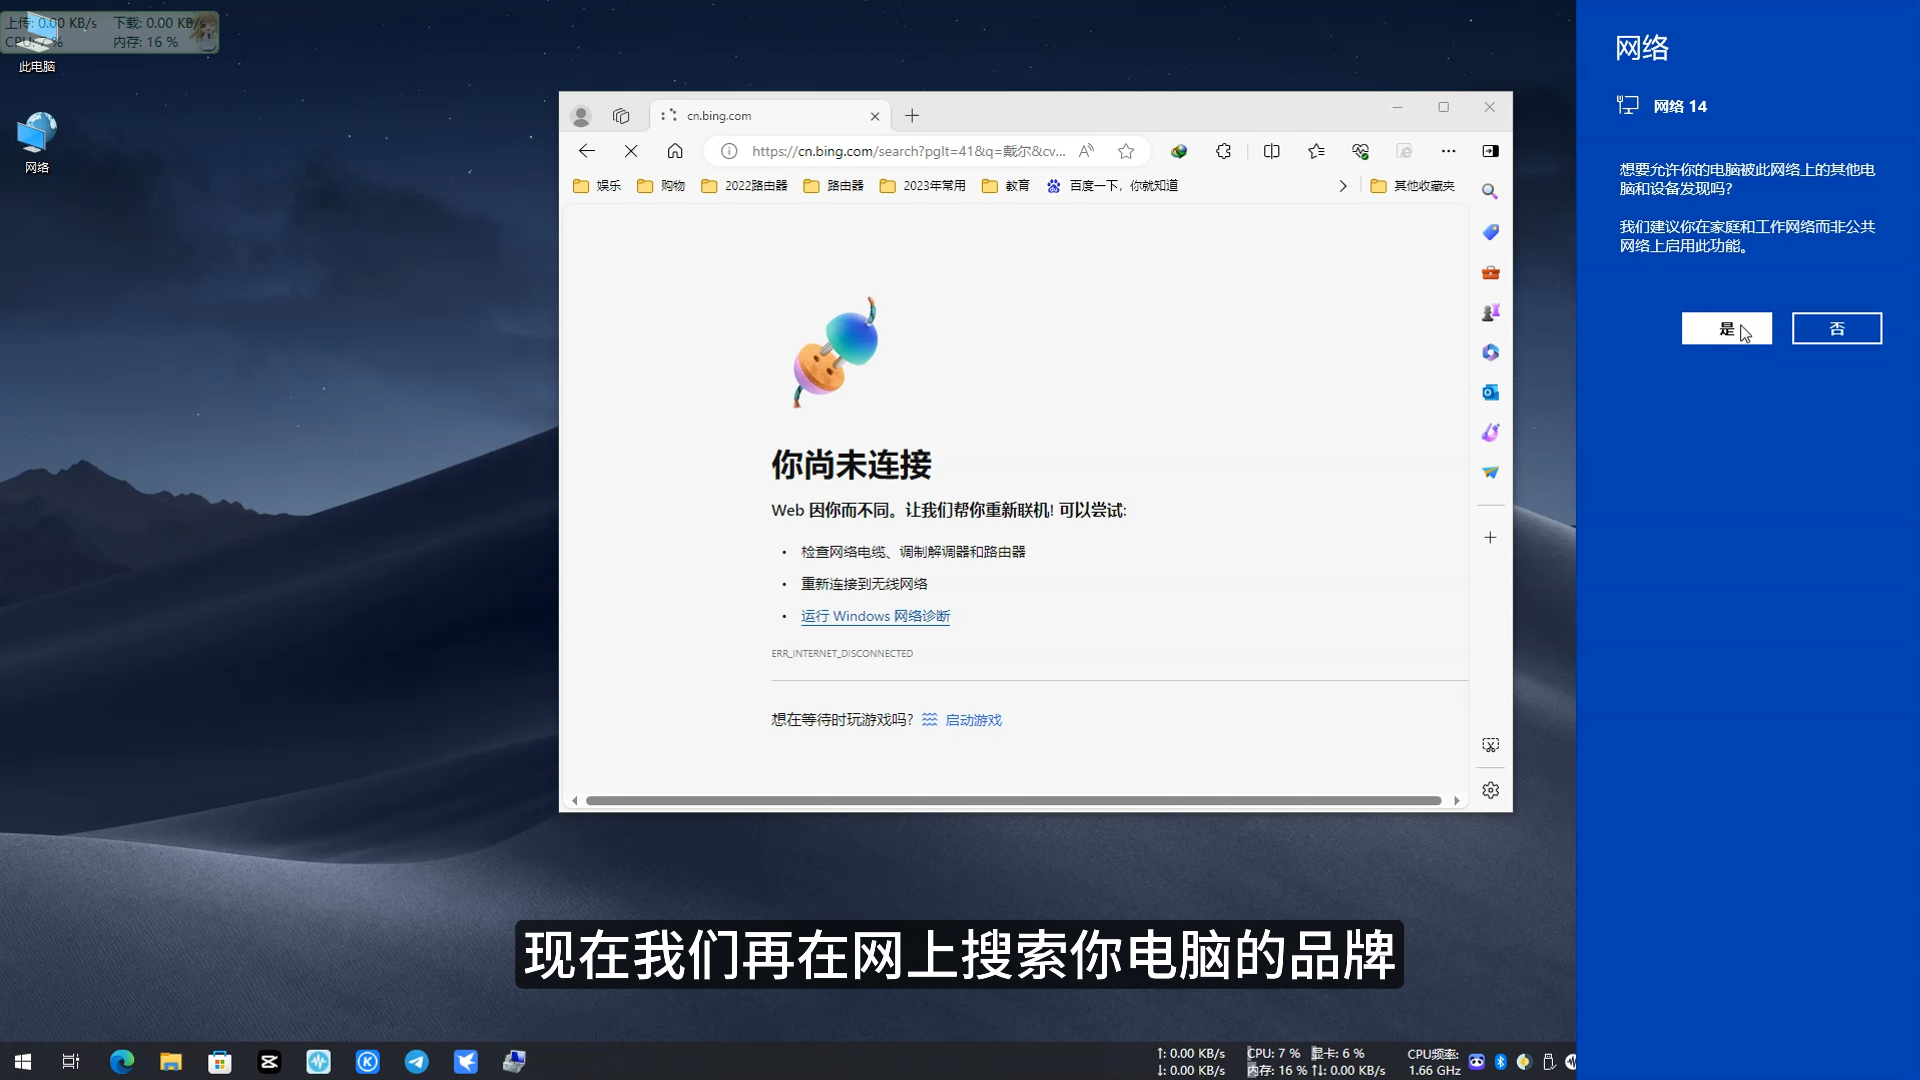Open the Image Creator sidebar icon
The width and height of the screenshot is (1920, 1080).
[x=1490, y=432]
